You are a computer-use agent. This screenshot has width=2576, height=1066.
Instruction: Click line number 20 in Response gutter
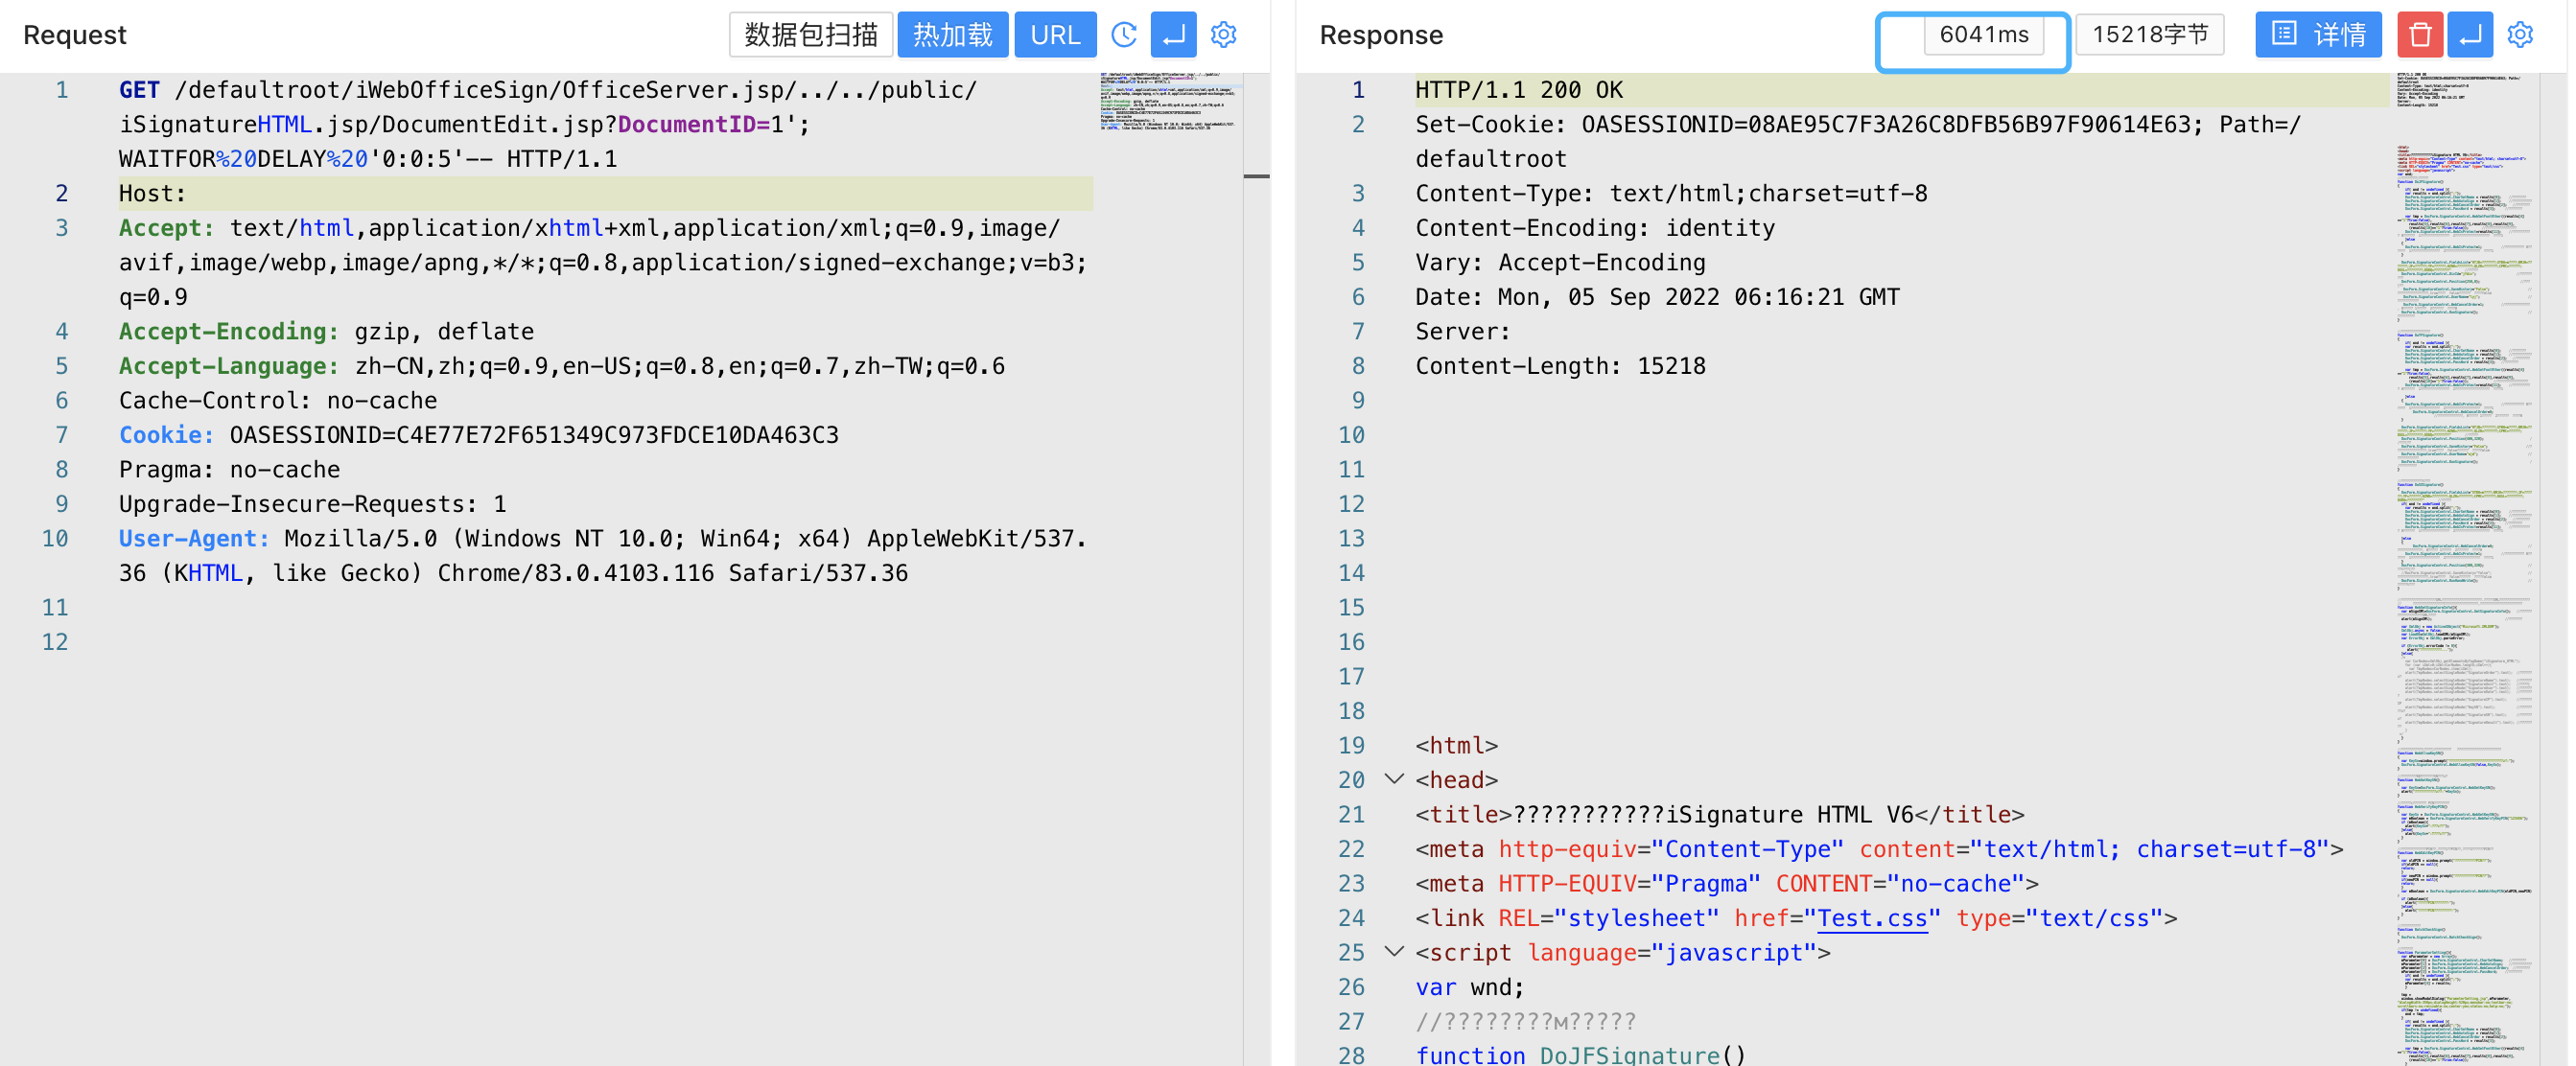click(1351, 780)
